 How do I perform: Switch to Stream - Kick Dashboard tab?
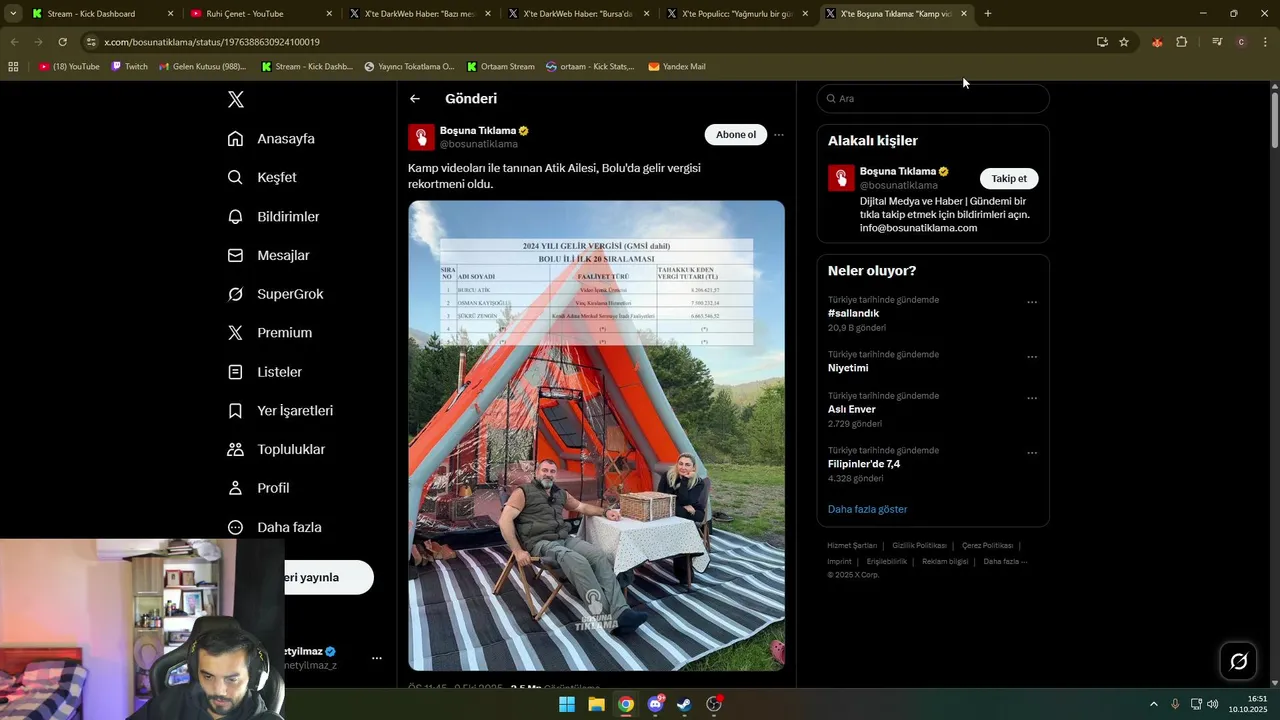point(101,14)
